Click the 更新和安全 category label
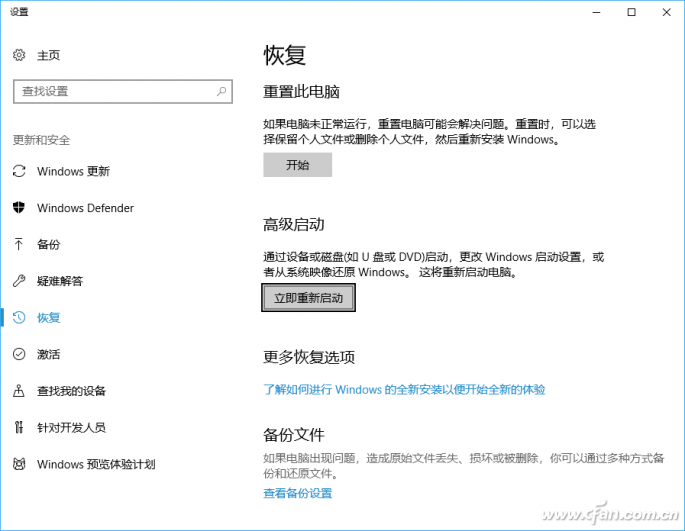This screenshot has height=531, width=685. pos(42,140)
